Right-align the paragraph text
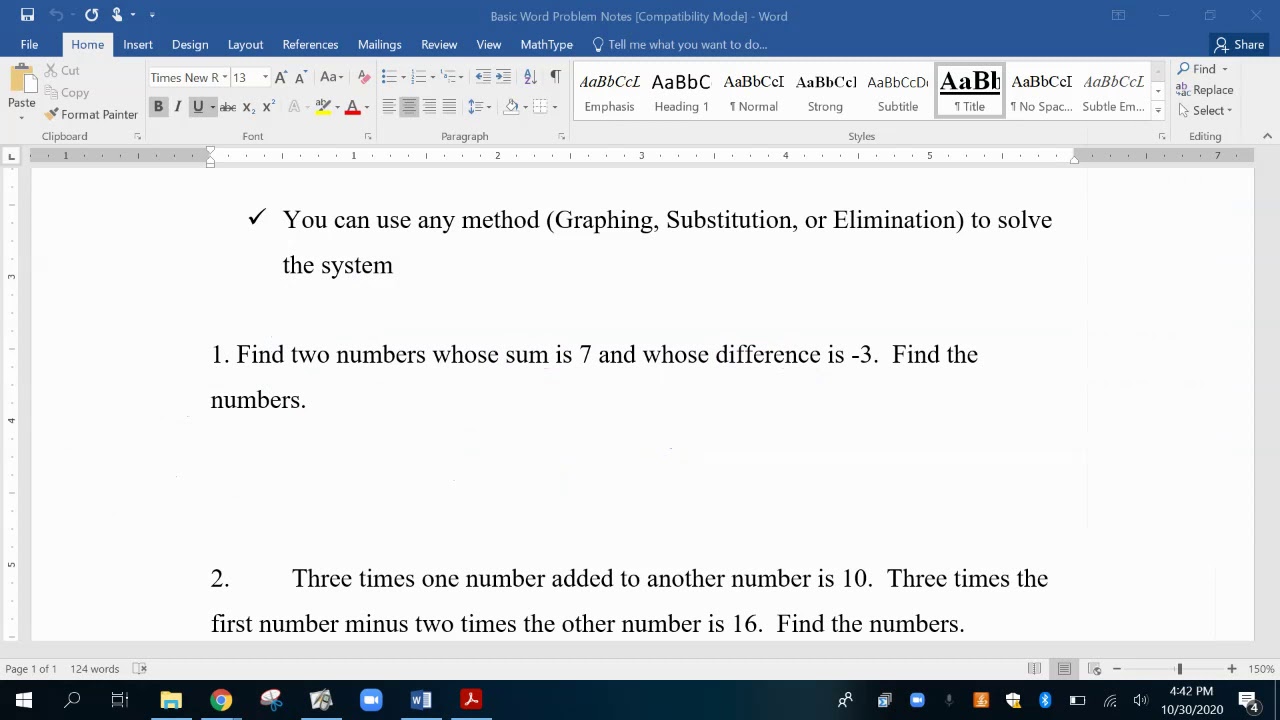1280x720 pixels. [x=429, y=107]
